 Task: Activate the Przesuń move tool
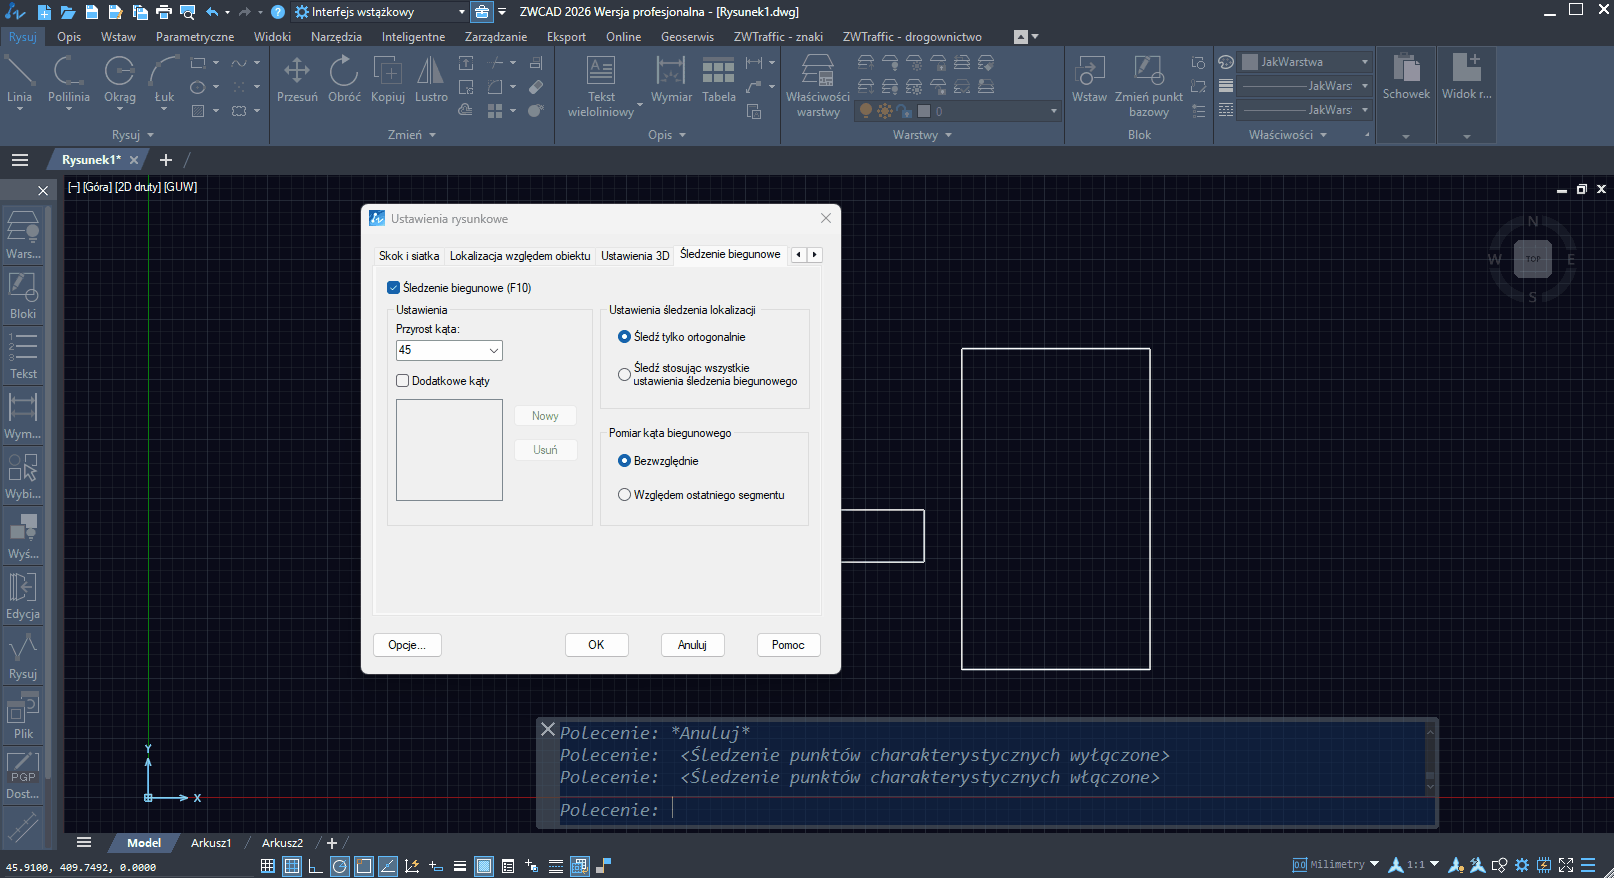pos(297,78)
